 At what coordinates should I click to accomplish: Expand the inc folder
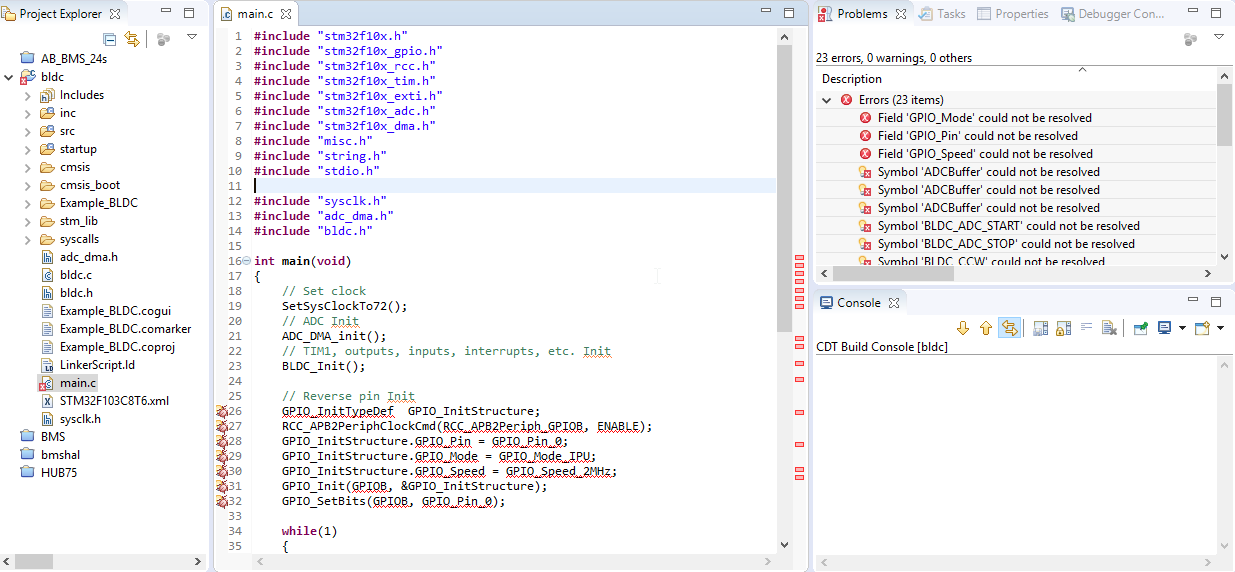27,113
